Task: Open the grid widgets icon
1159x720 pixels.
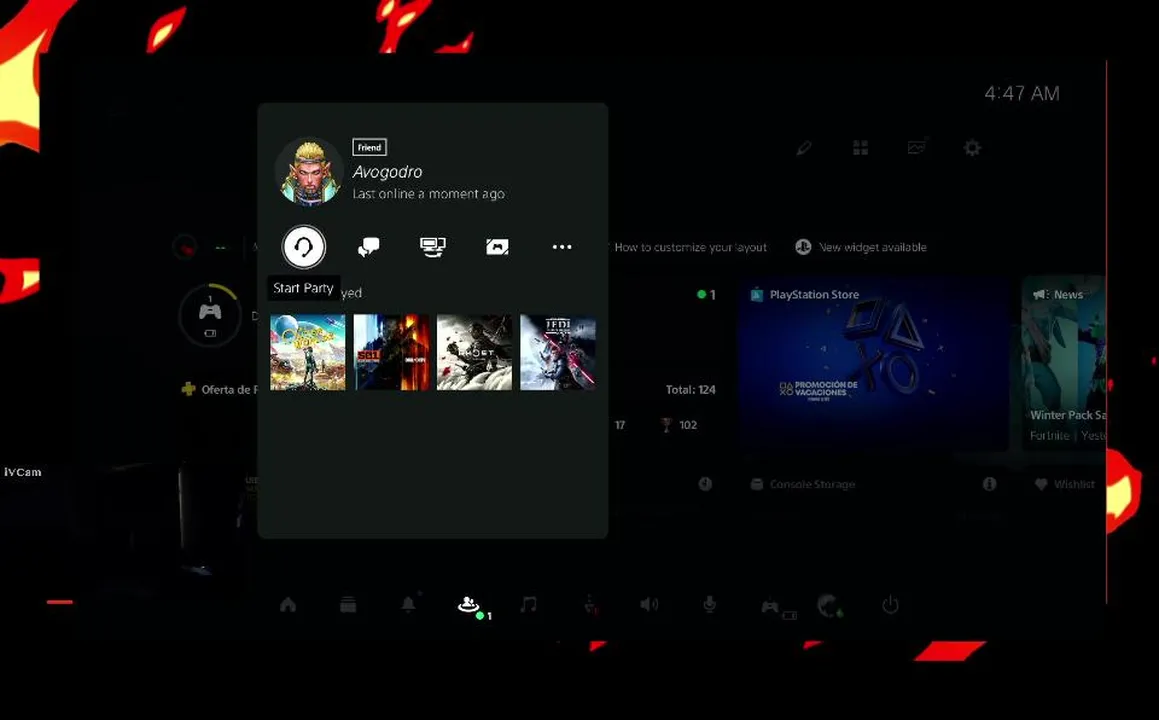Action: pos(860,148)
